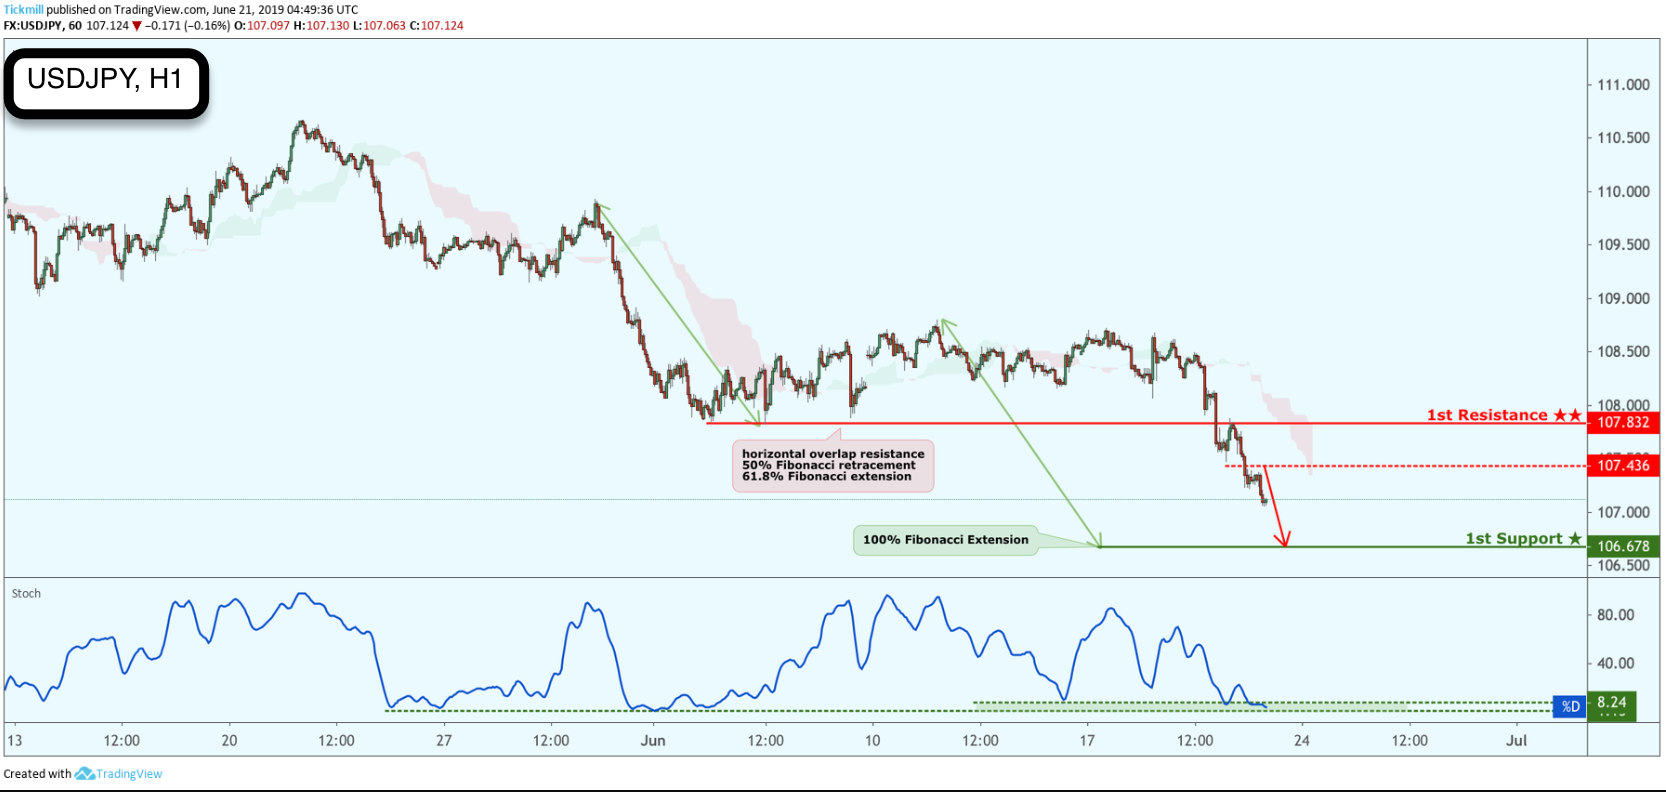
Task: Click the '10' date axis label
Action: pyautogui.click(x=872, y=741)
